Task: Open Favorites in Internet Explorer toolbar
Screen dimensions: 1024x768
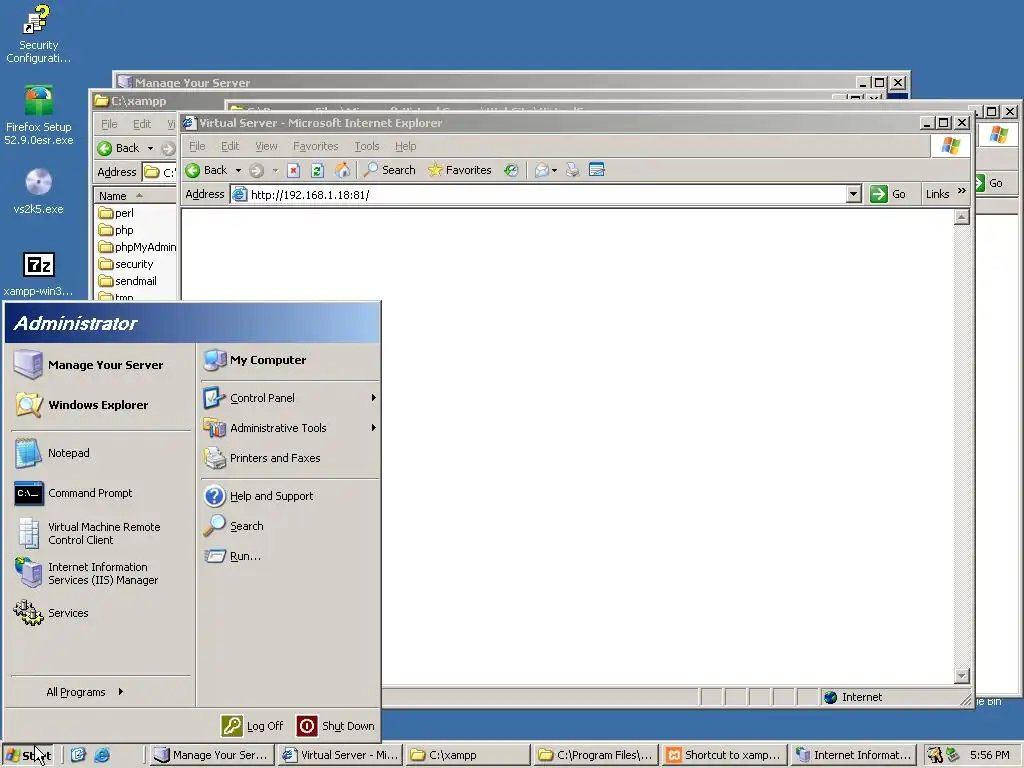Action: (x=460, y=170)
